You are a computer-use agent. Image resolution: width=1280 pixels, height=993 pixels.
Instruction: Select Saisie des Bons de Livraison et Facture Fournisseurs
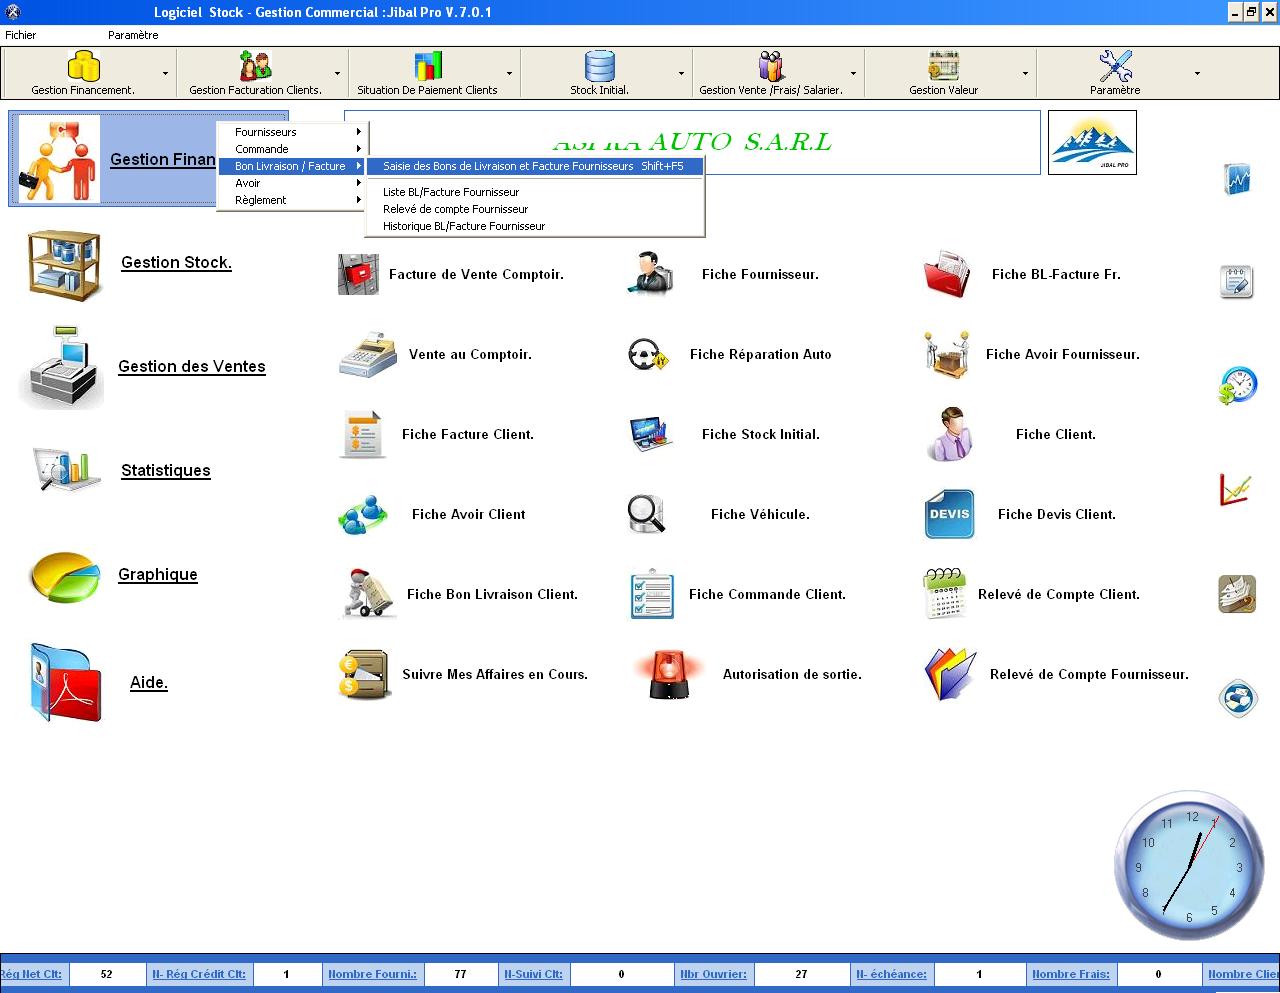pos(535,166)
